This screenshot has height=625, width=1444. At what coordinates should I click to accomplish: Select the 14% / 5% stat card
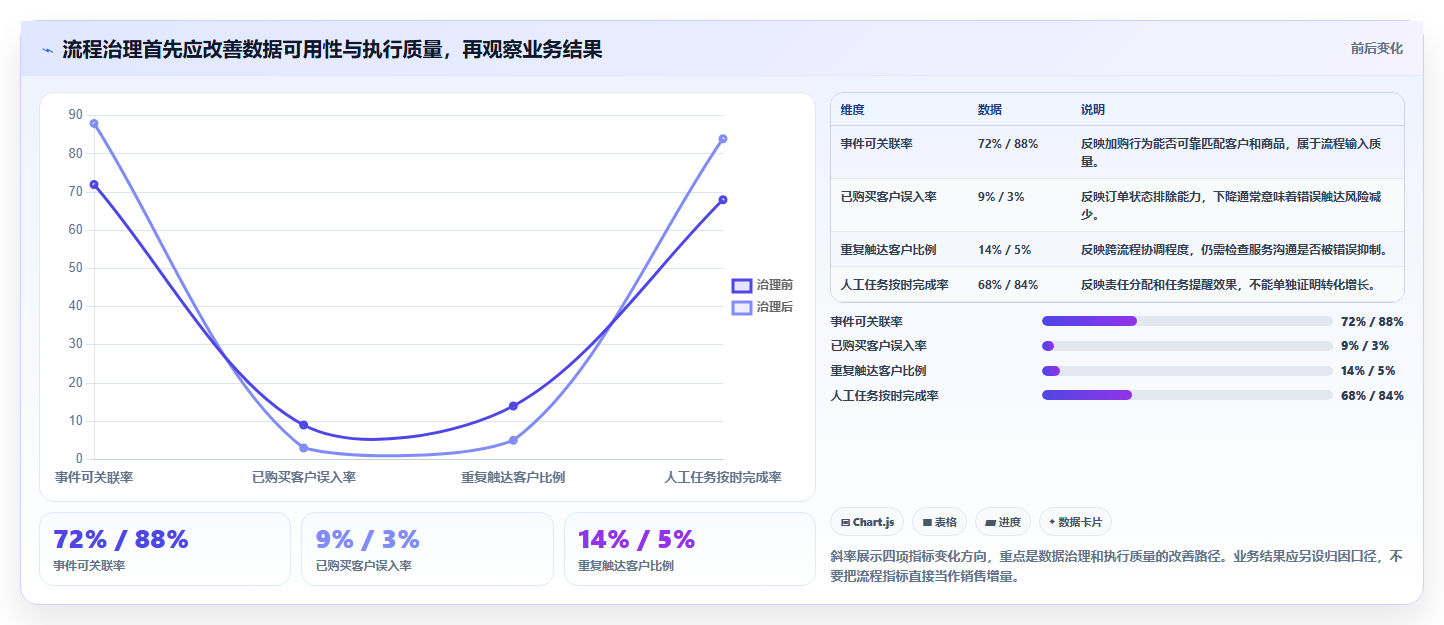coord(690,549)
